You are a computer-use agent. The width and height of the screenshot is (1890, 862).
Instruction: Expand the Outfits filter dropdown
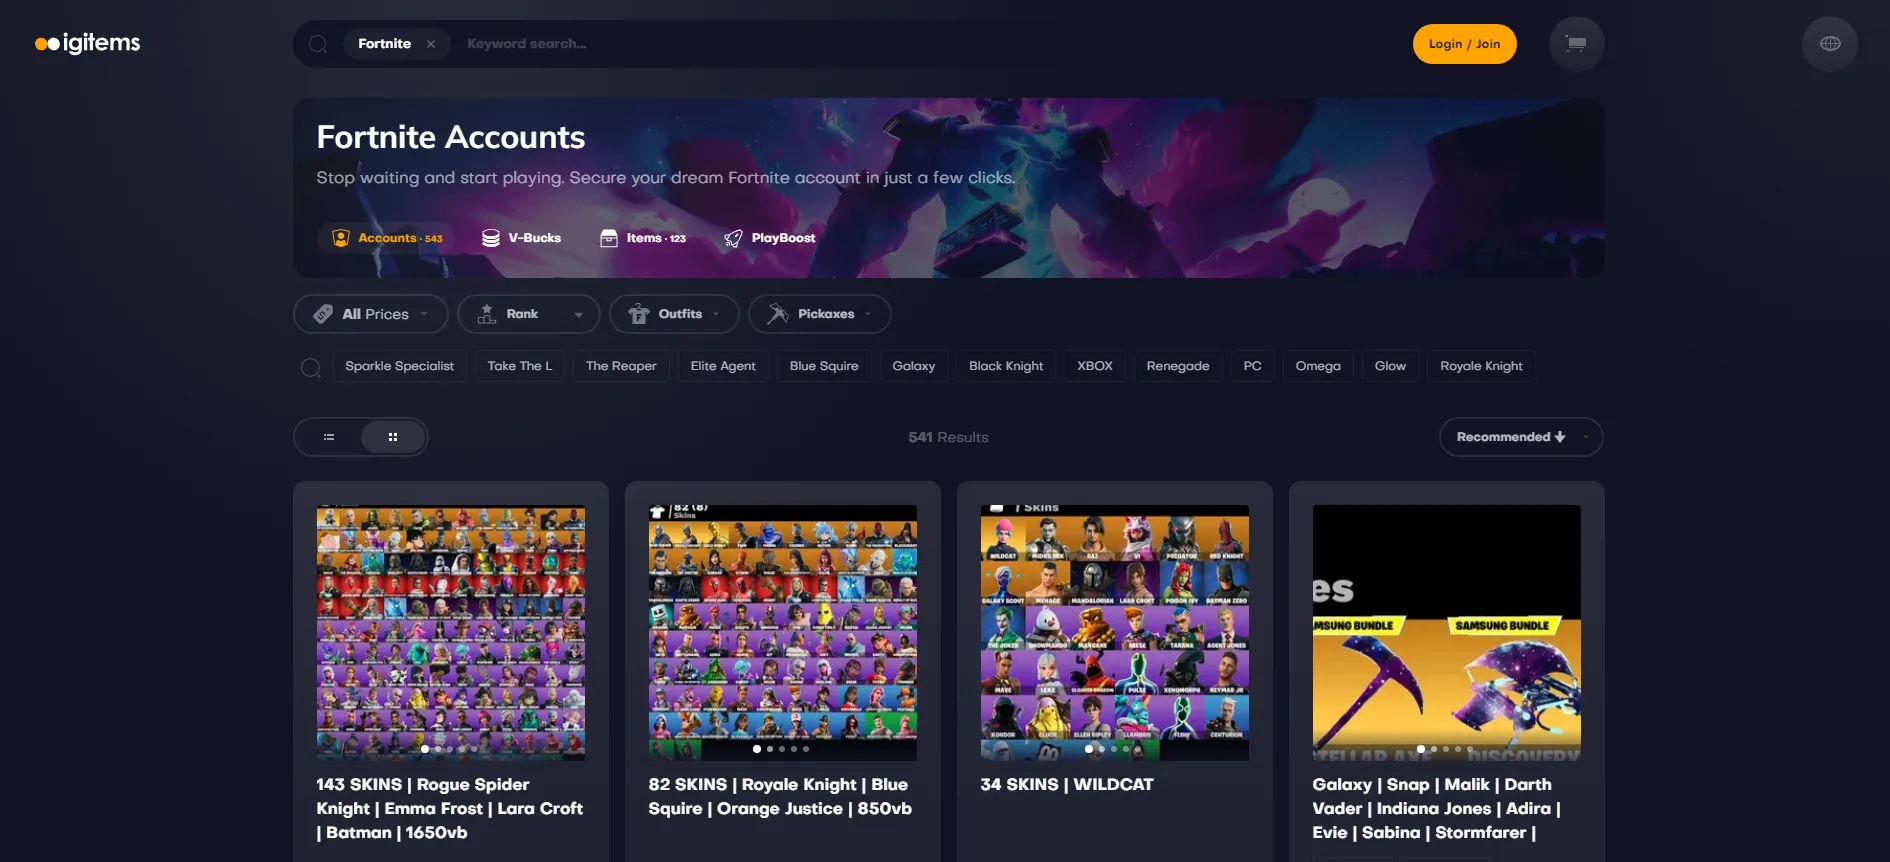(674, 314)
